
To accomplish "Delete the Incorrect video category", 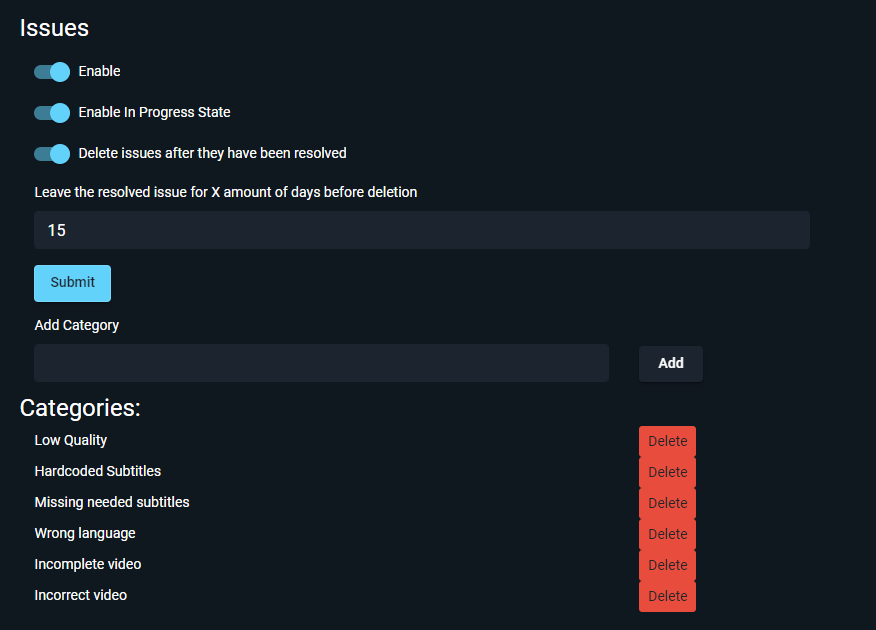I will 667,595.
